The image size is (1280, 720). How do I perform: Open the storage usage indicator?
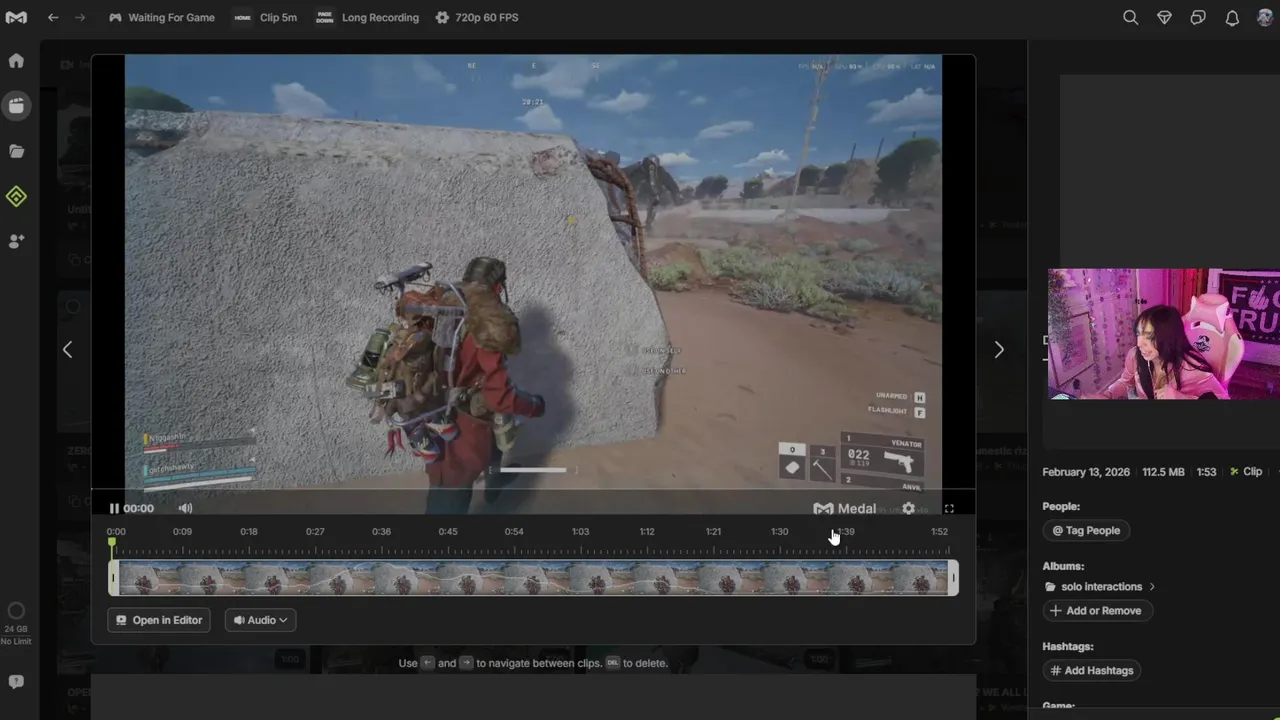click(x=16, y=622)
